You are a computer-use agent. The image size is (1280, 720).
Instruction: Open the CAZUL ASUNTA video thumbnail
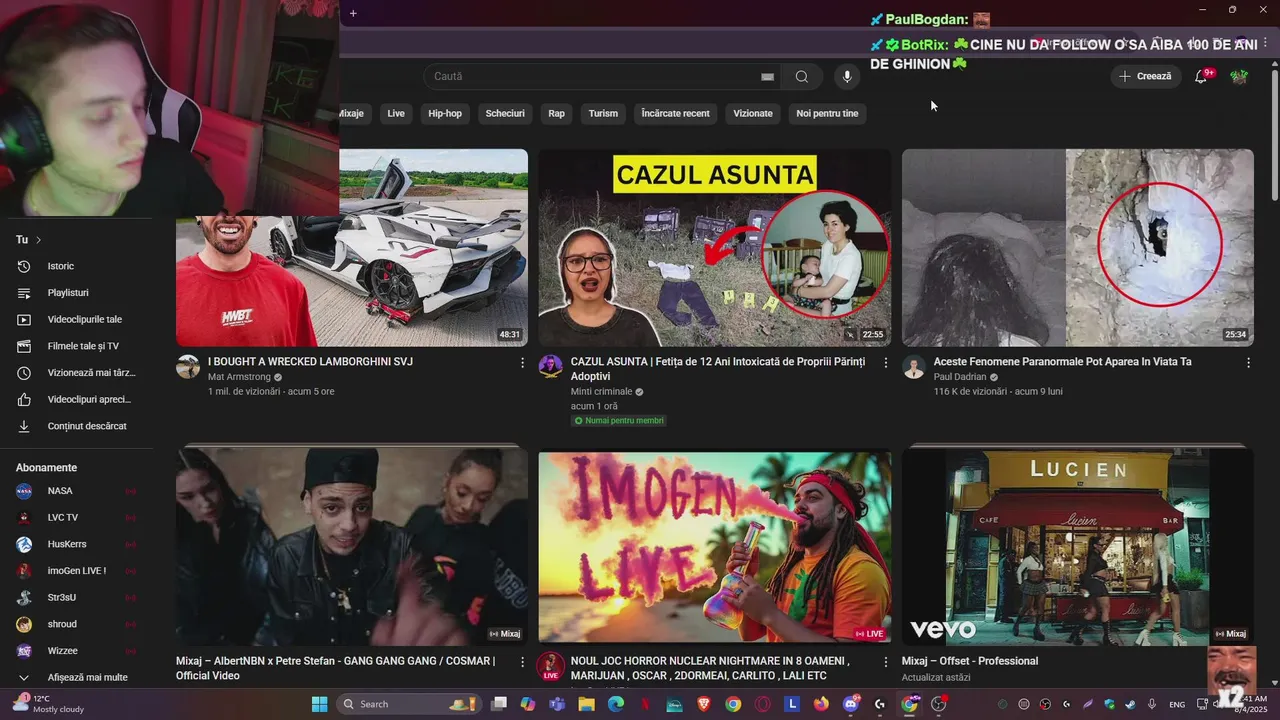pyautogui.click(x=714, y=248)
